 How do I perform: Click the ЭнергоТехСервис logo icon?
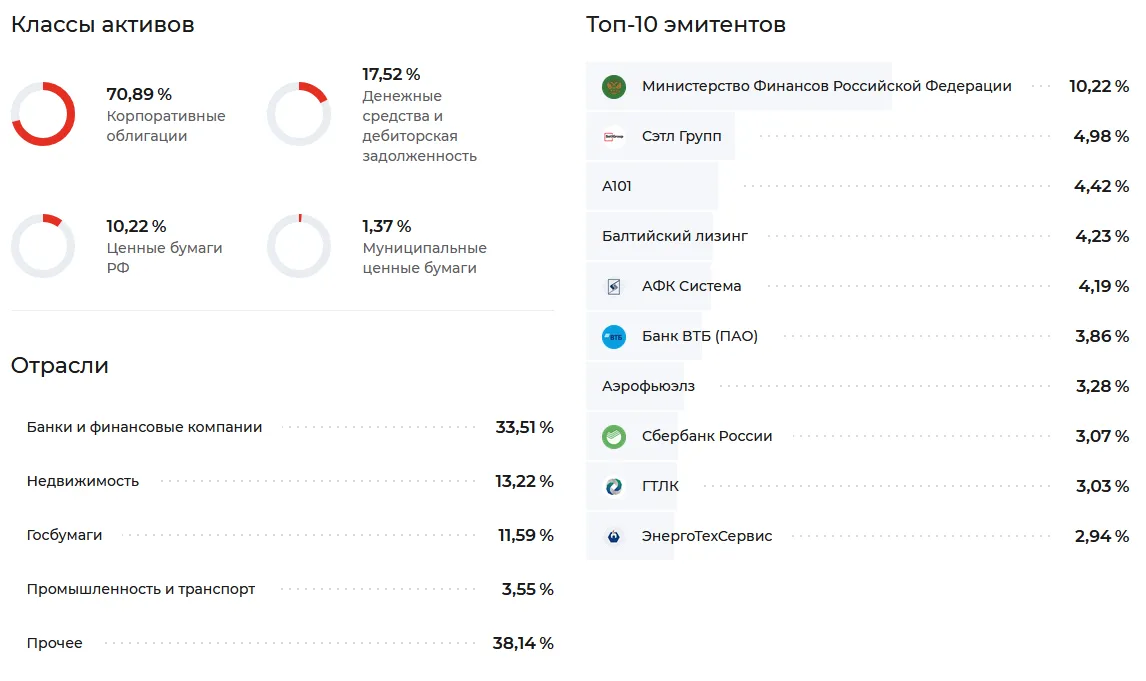click(614, 537)
